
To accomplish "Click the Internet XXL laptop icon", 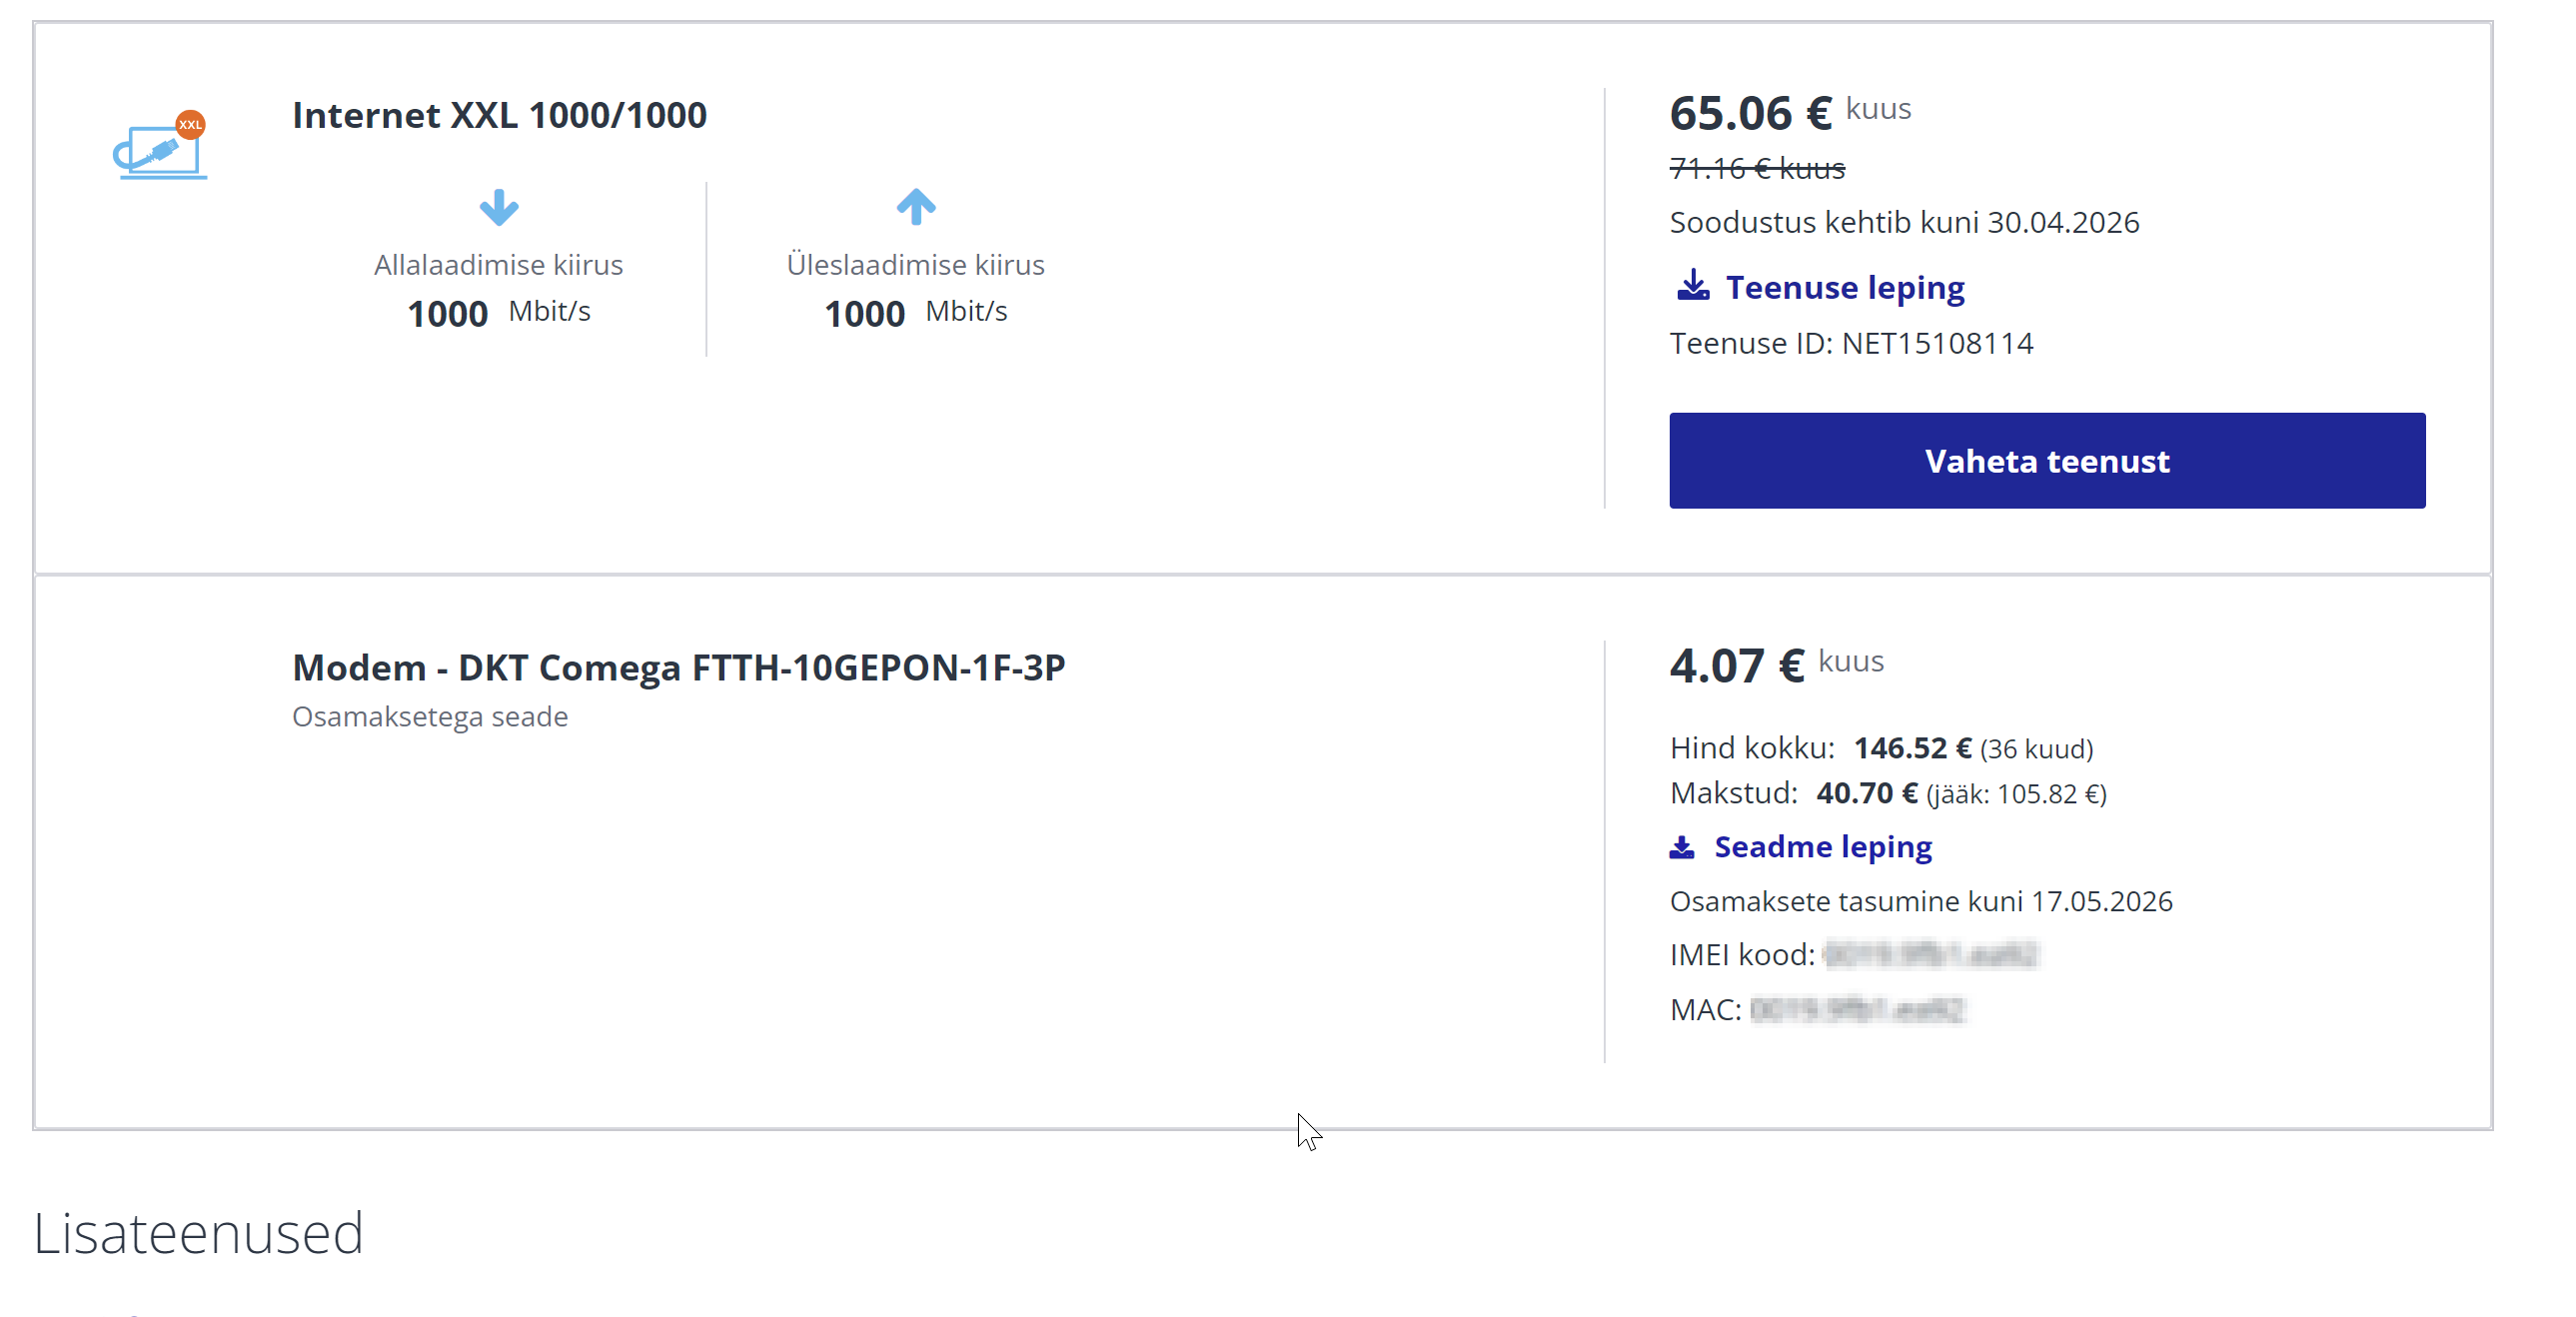I will tap(160, 146).
